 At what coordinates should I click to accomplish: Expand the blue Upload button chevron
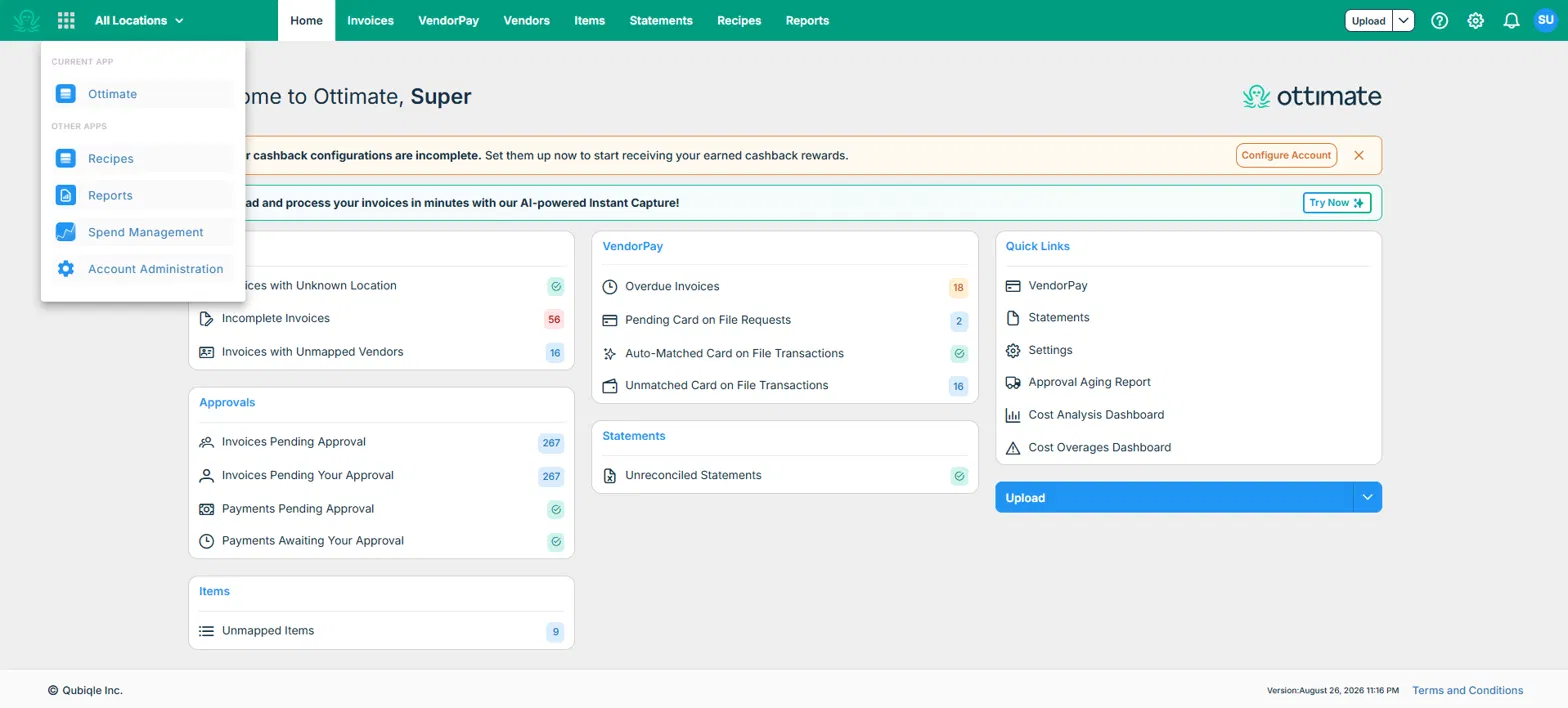click(1368, 497)
